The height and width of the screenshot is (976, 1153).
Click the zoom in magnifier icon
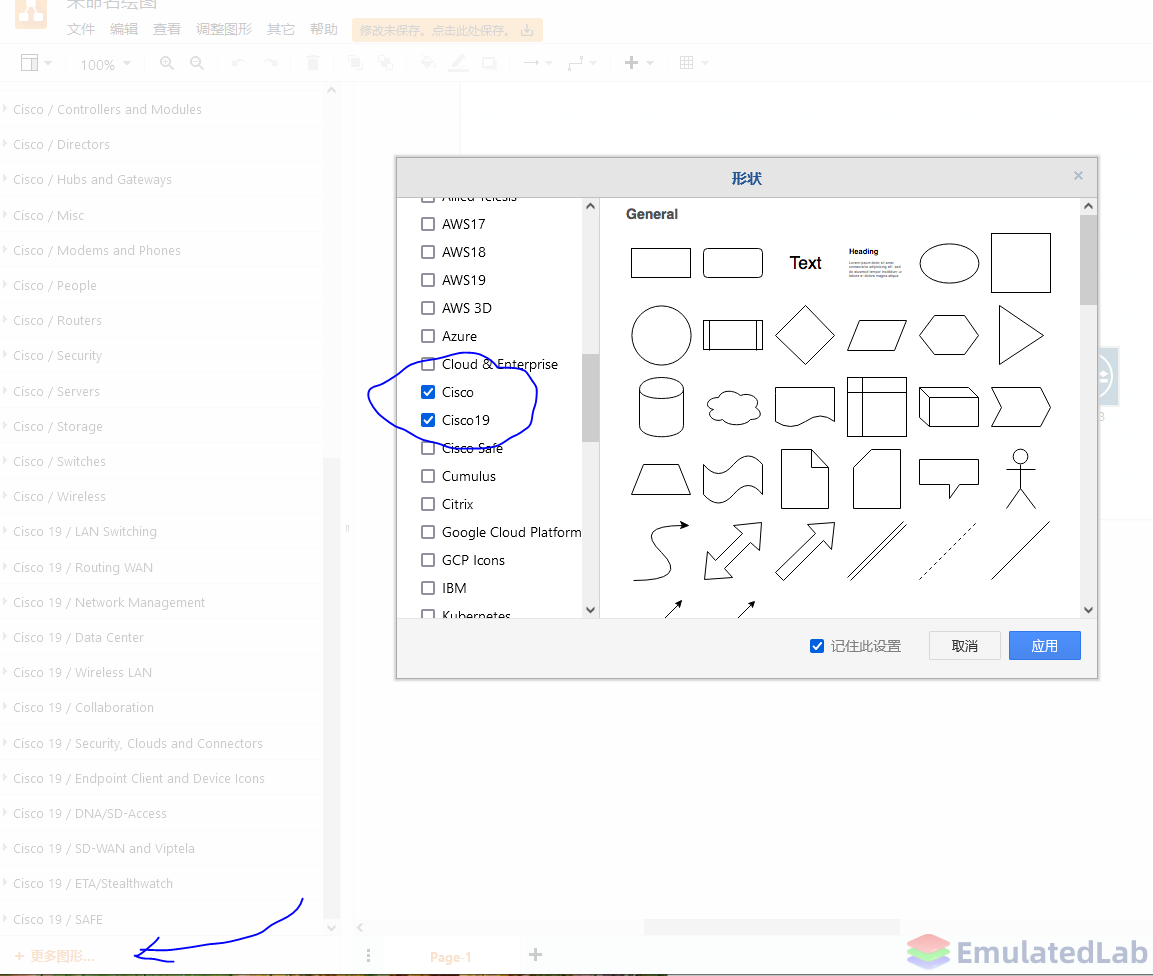coord(167,63)
